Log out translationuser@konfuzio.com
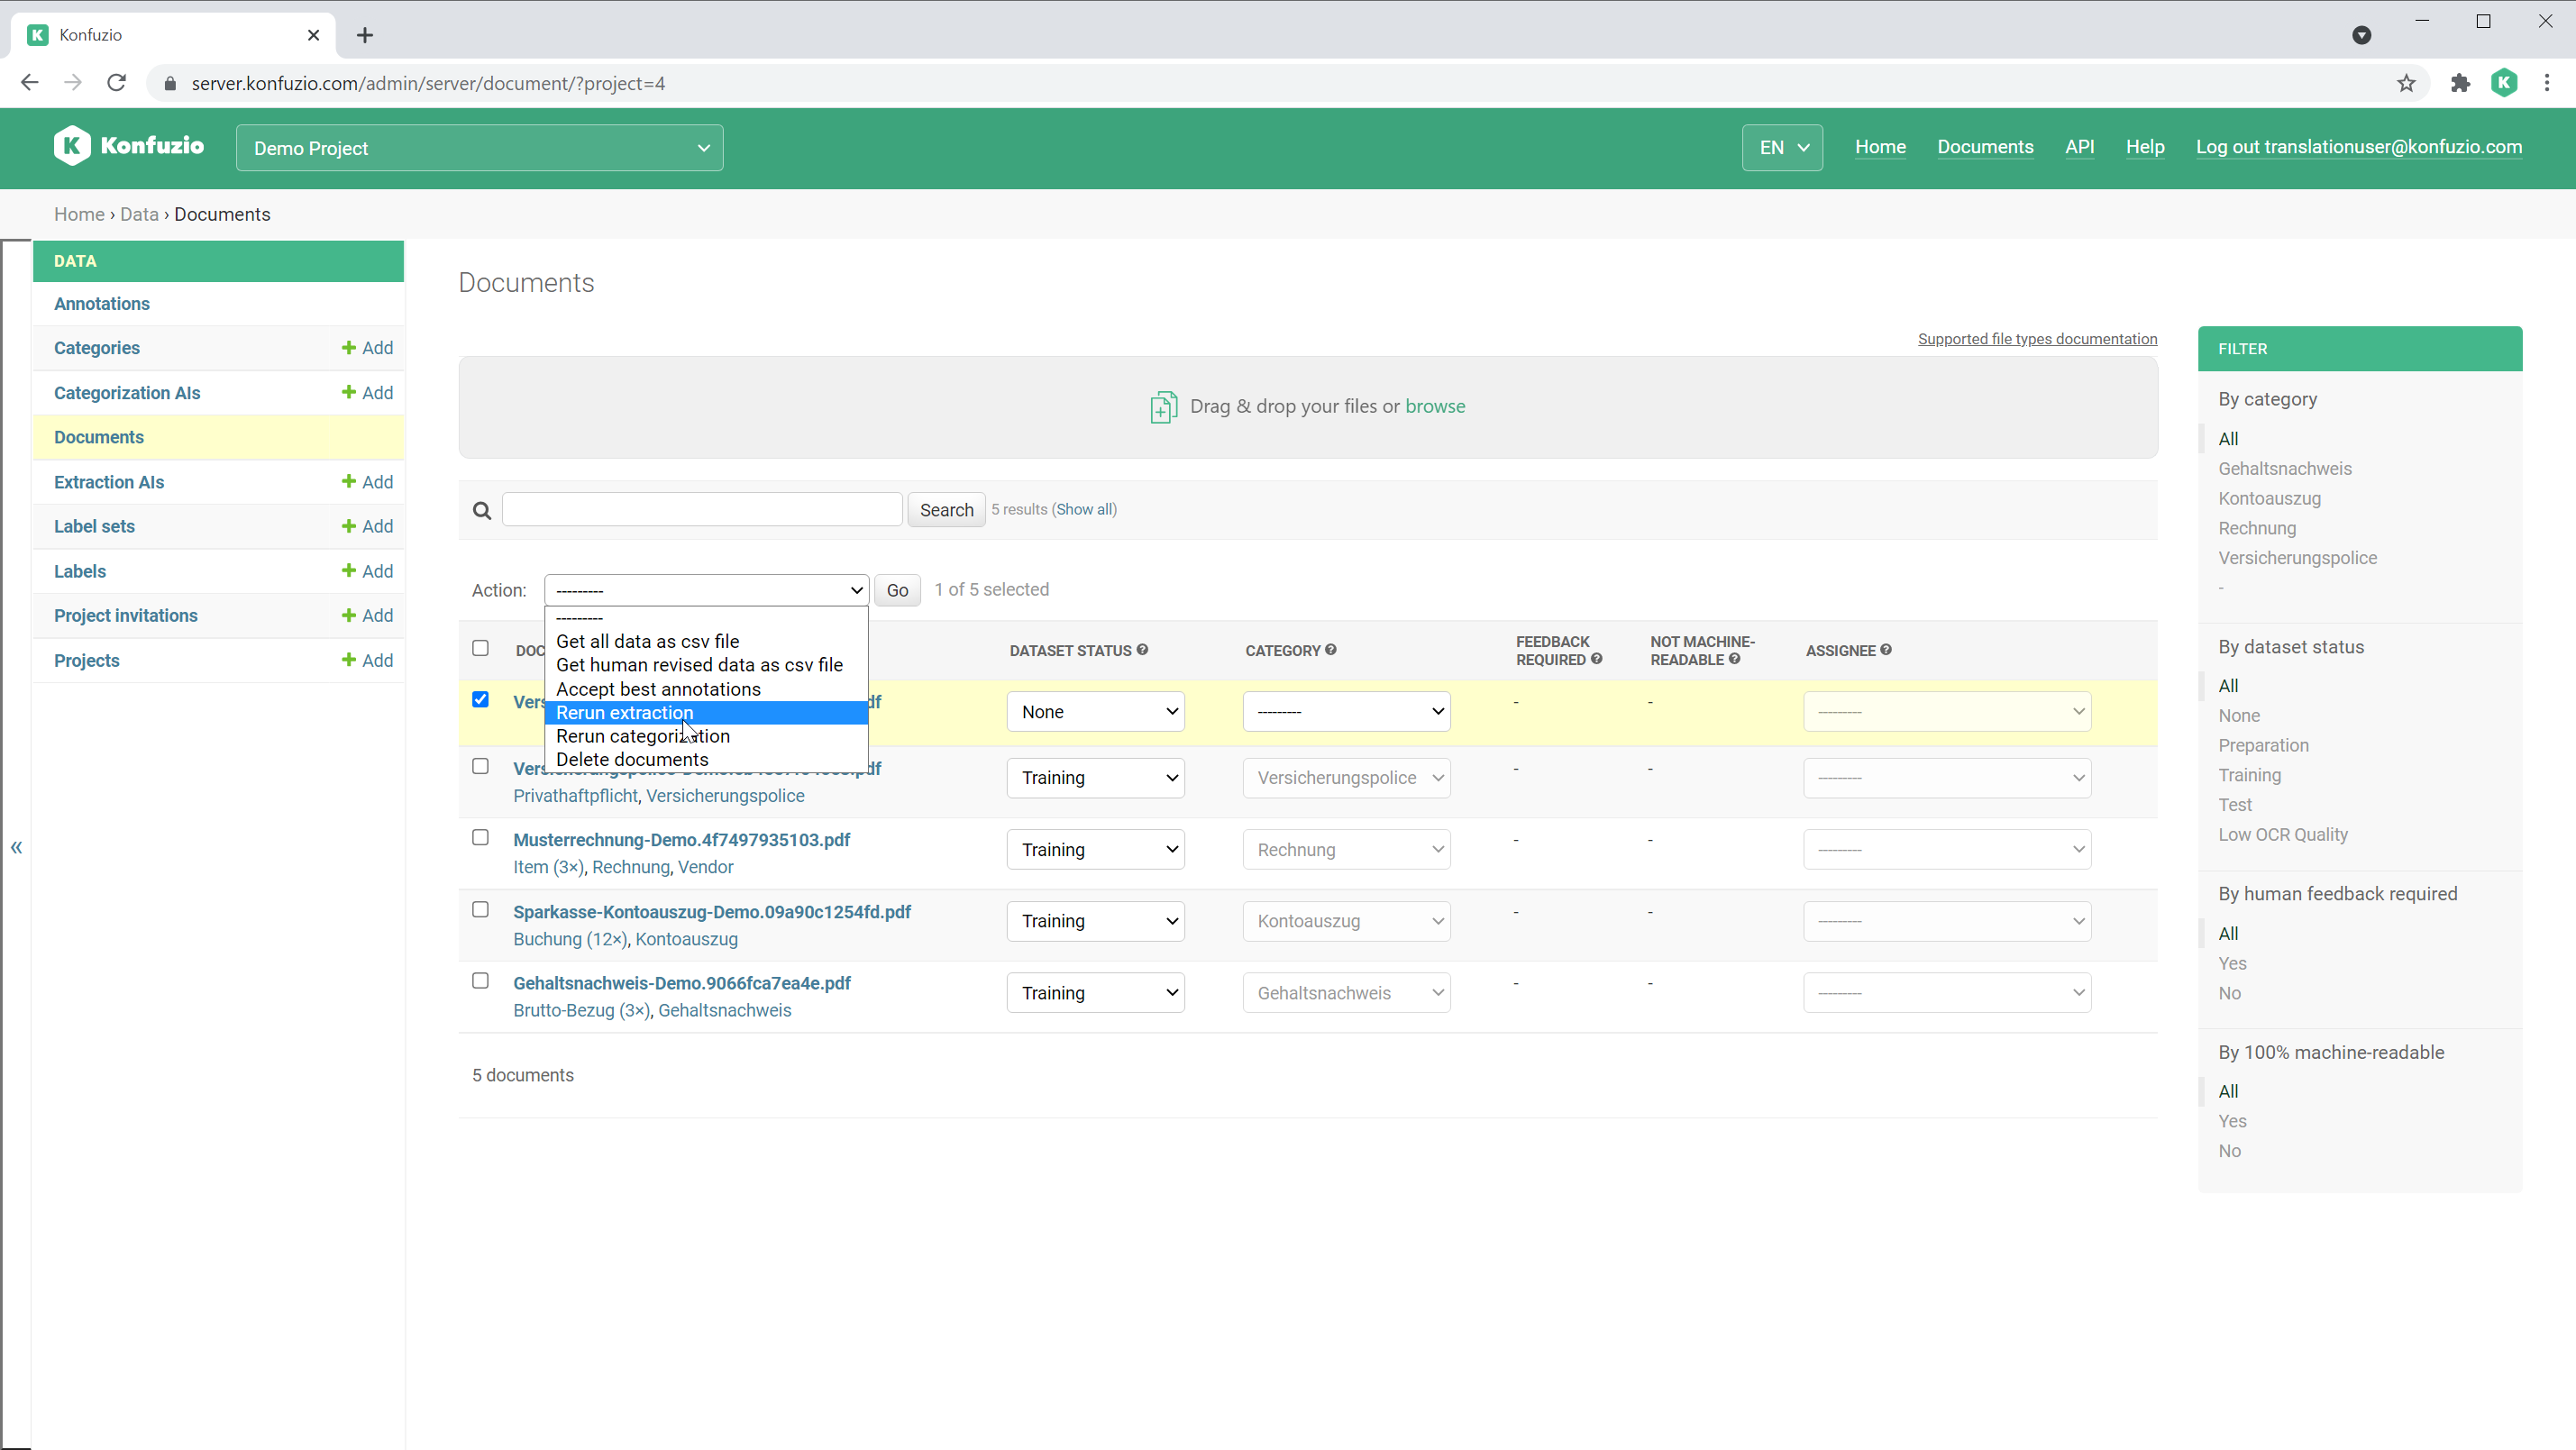 click(x=2358, y=147)
